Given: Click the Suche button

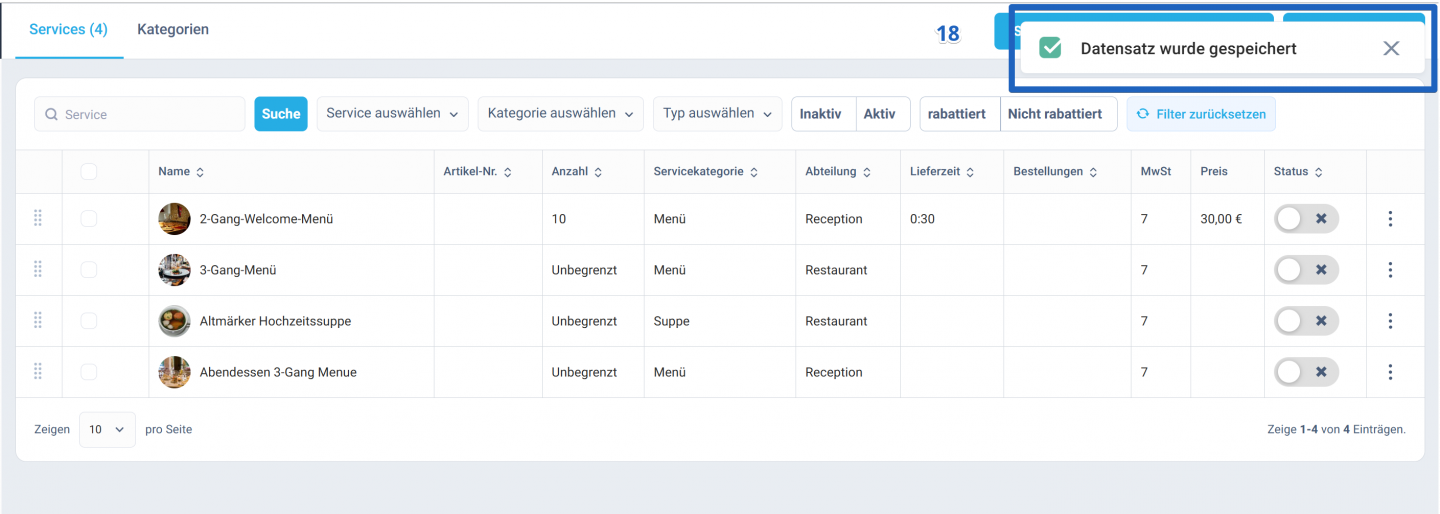Looking at the screenshot, I should [x=281, y=114].
